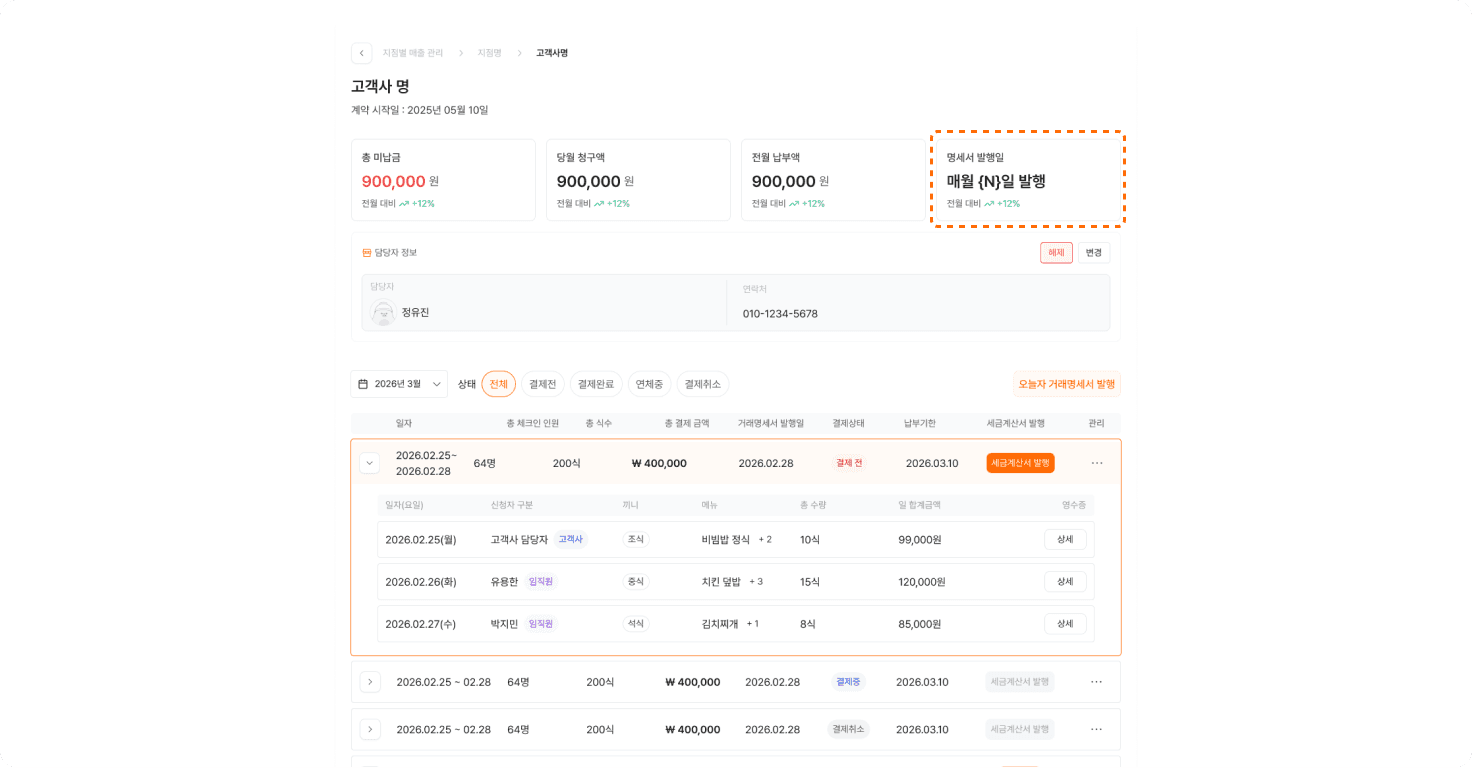The height and width of the screenshot is (768, 1472).
Task: Click 상세 button for 2026.02.27(수)
Action: click(x=1065, y=624)
